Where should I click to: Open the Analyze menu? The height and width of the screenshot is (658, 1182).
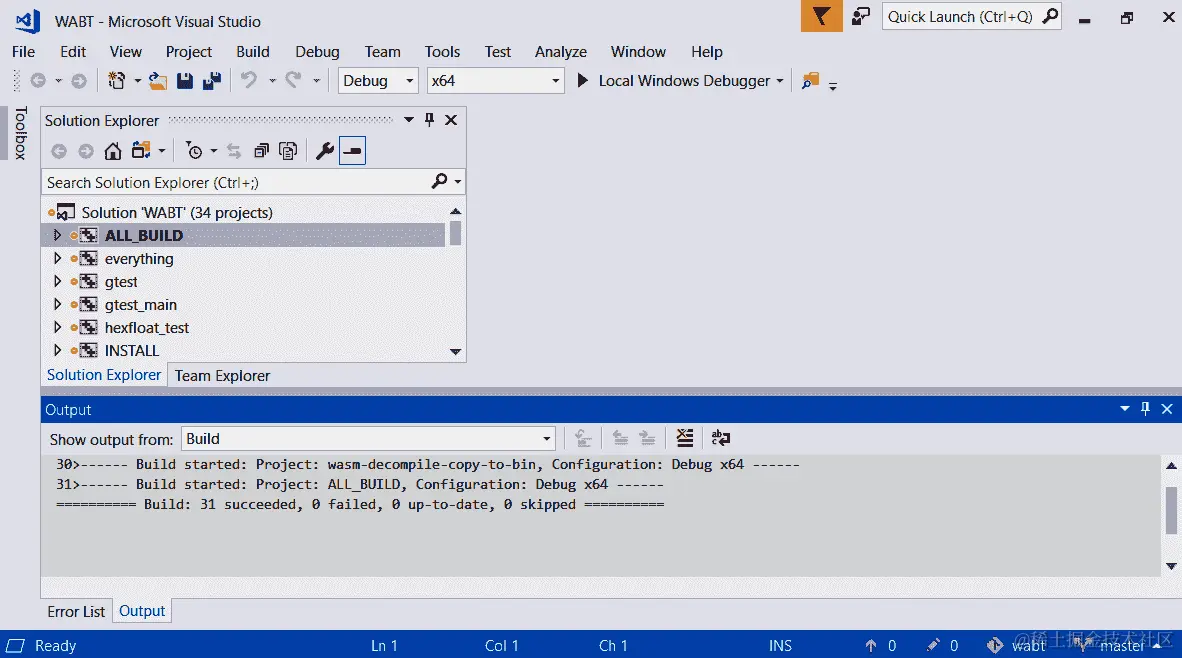(561, 51)
